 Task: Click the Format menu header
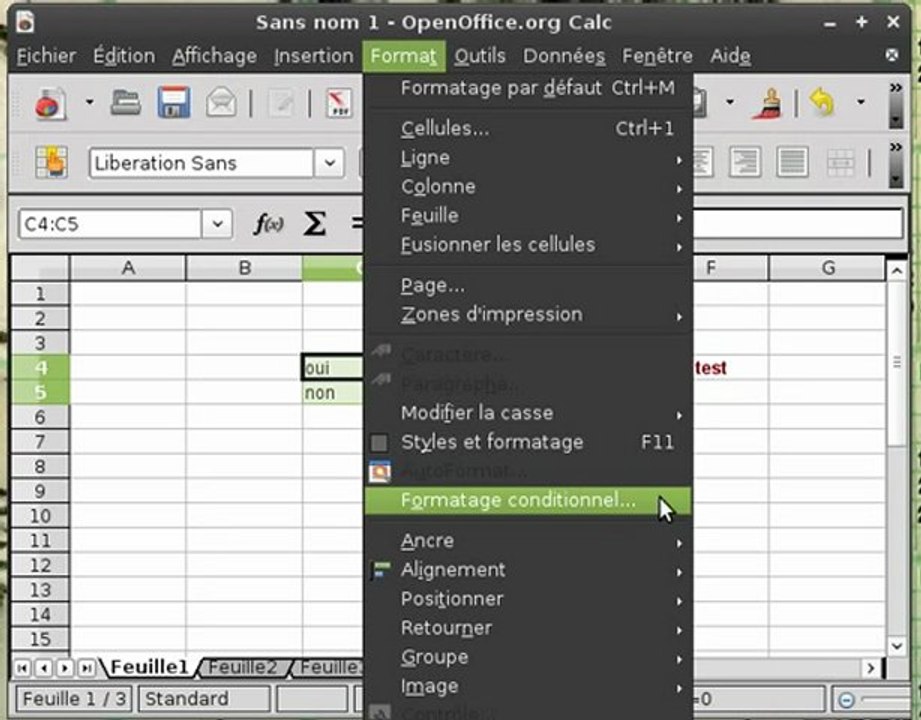[404, 56]
